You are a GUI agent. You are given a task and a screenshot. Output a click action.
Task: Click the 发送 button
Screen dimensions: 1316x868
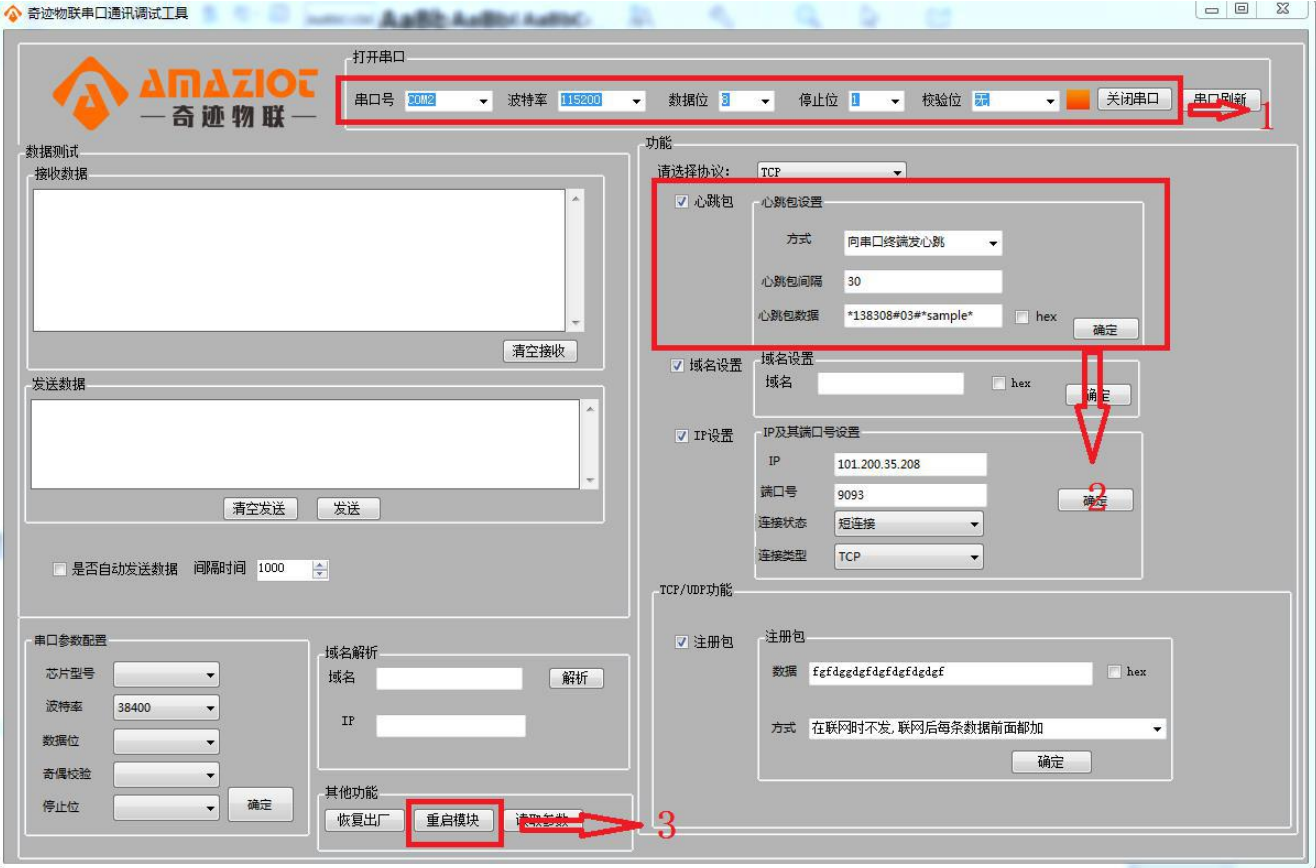(x=348, y=509)
